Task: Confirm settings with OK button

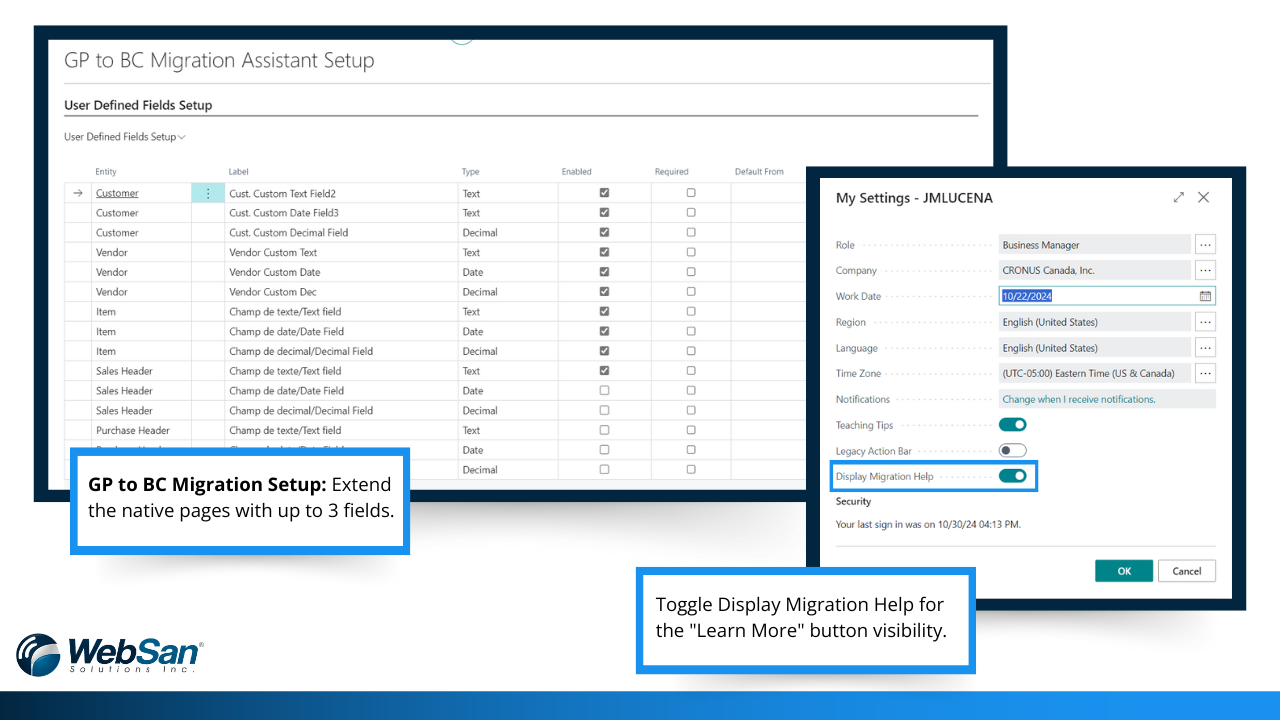Action: coord(1124,571)
